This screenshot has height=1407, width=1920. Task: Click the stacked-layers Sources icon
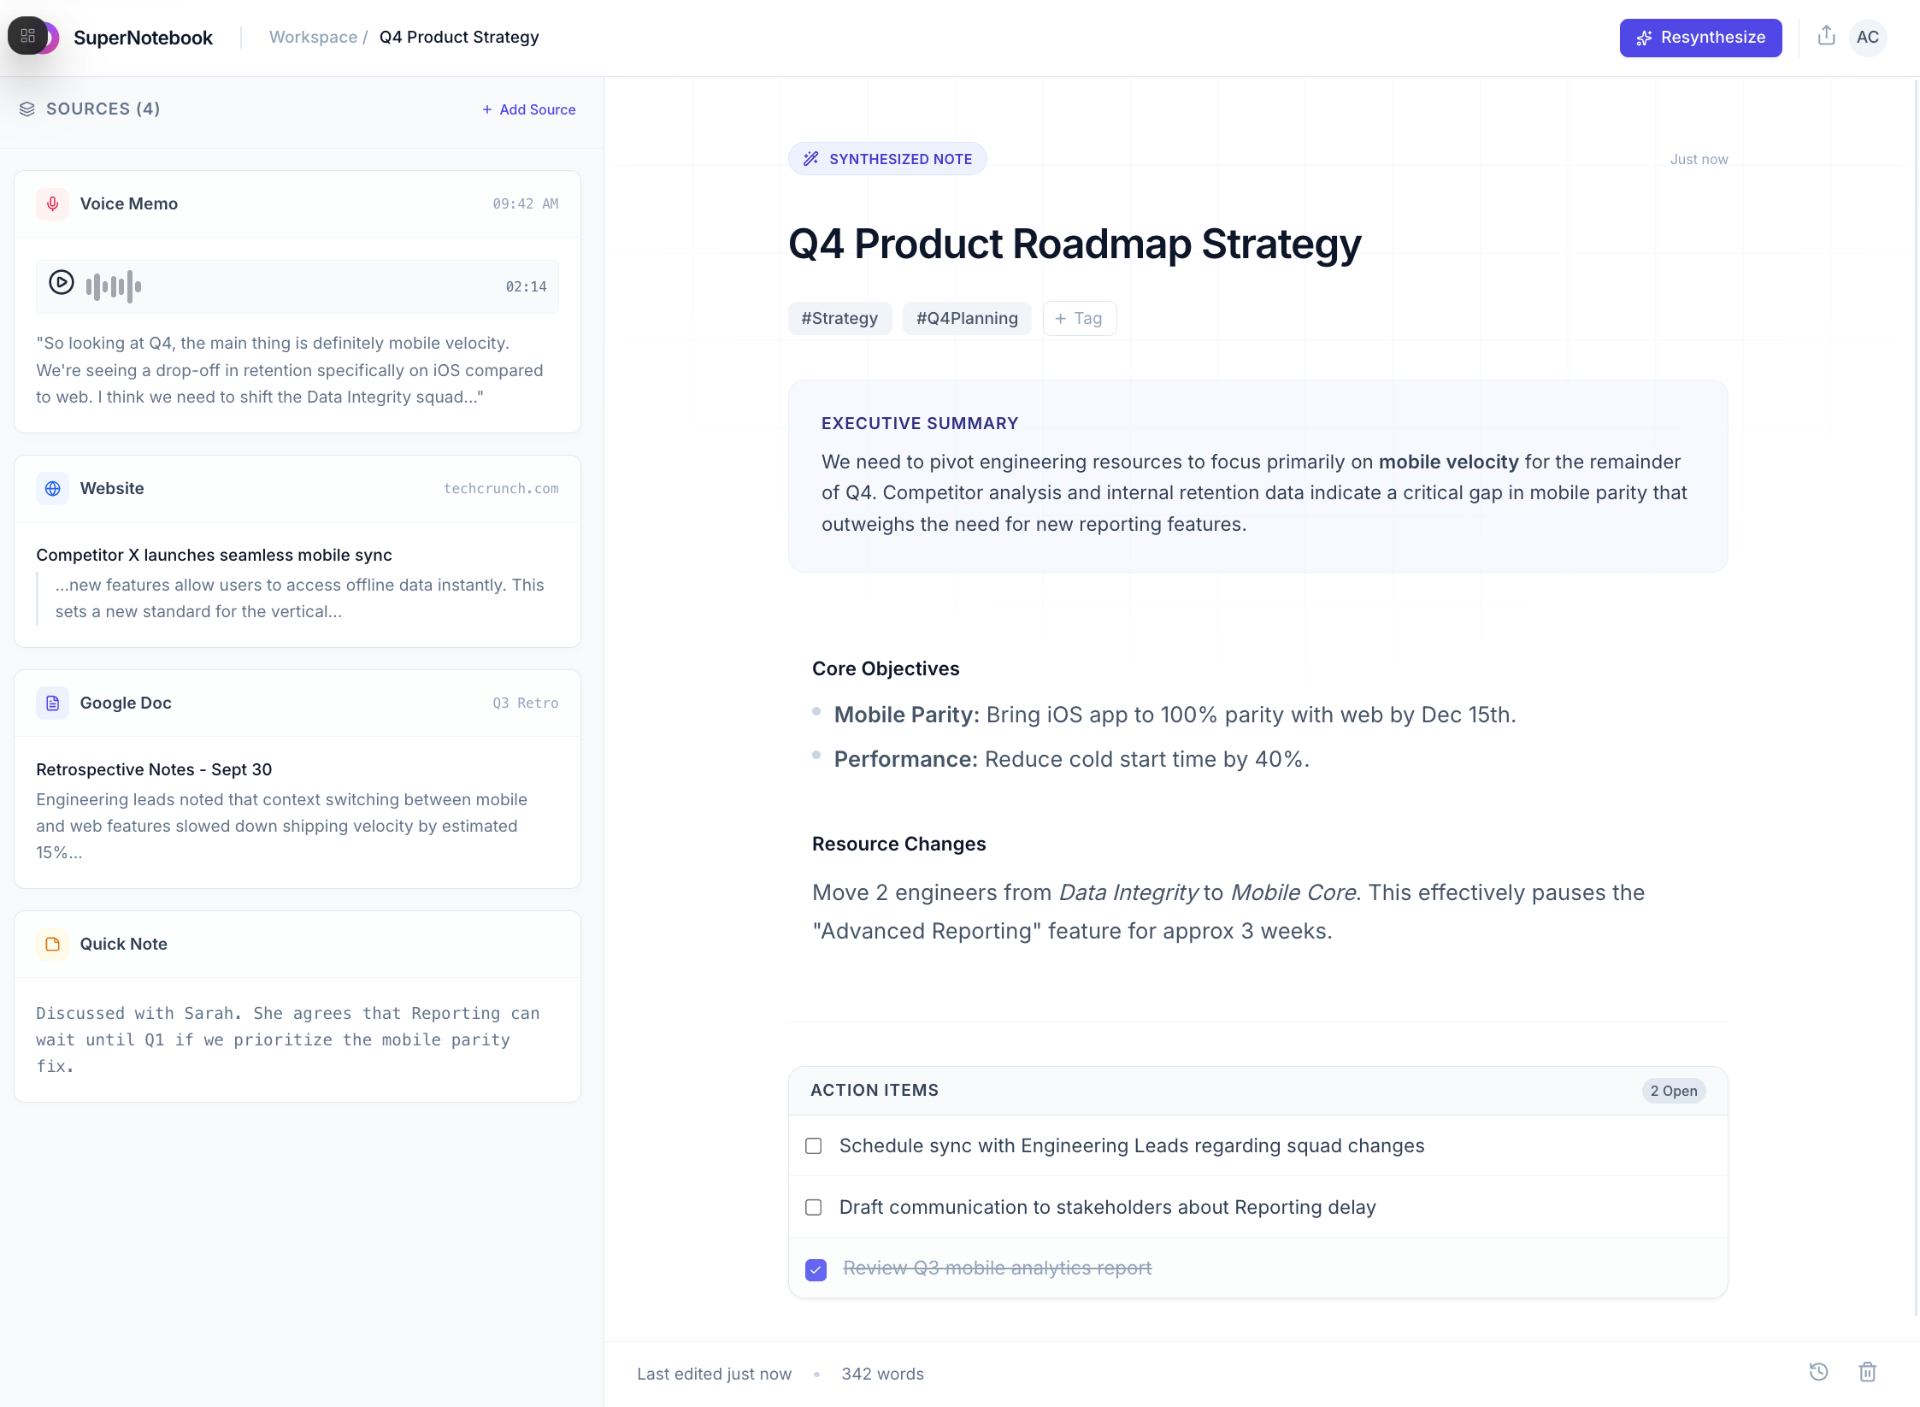tap(27, 109)
